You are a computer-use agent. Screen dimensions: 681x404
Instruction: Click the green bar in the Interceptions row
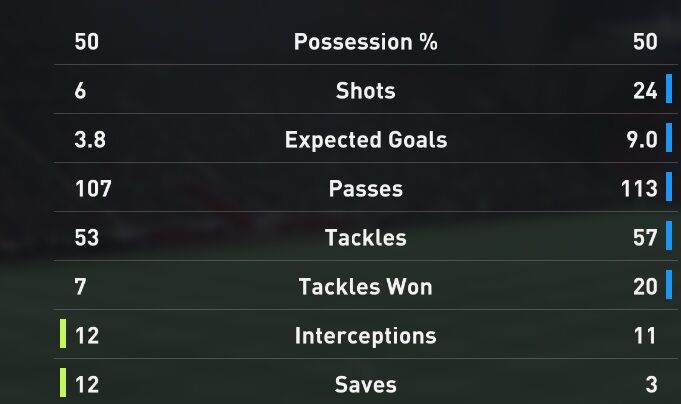pyautogui.click(x=62, y=336)
